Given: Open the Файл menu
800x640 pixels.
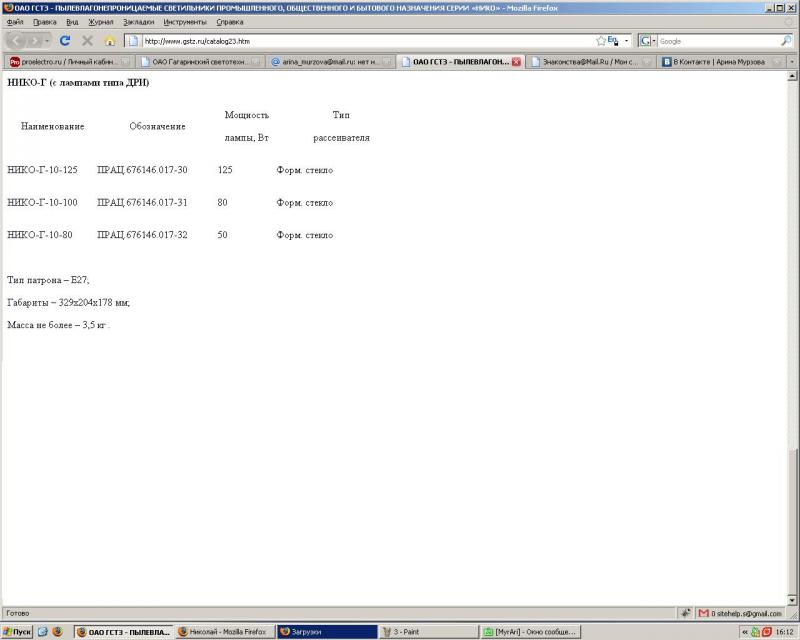Looking at the screenshot, I should 14,21.
